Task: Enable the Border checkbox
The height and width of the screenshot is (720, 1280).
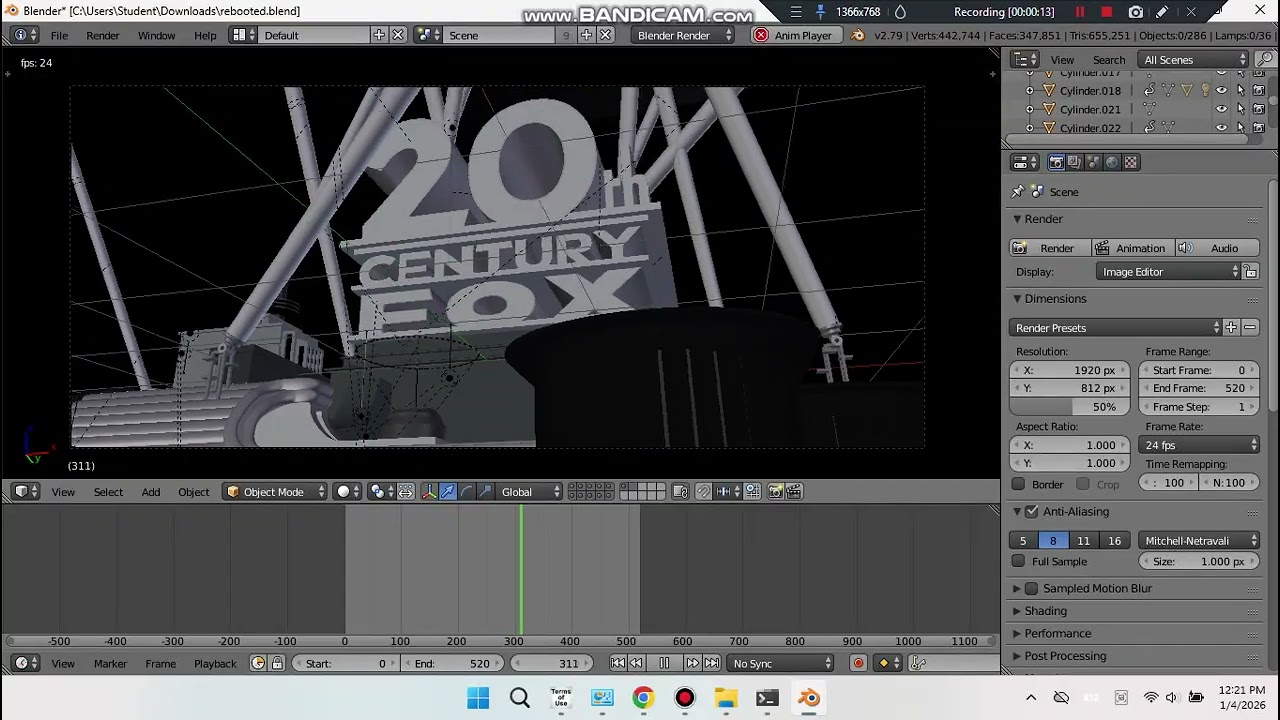Action: pyautogui.click(x=1018, y=484)
